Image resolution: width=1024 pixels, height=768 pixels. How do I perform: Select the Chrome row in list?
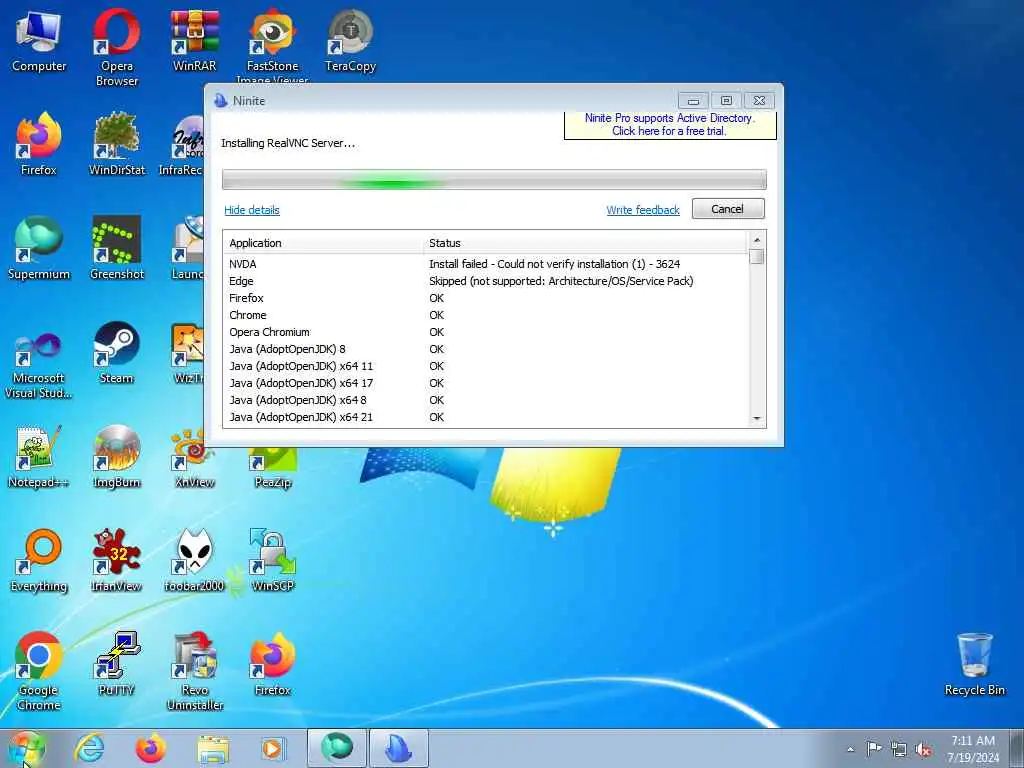tap(486, 315)
